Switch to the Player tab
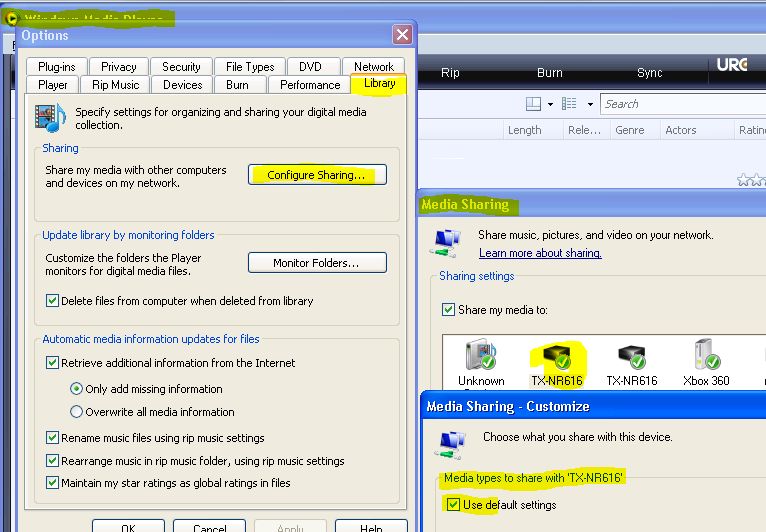The image size is (766, 532). coord(52,85)
